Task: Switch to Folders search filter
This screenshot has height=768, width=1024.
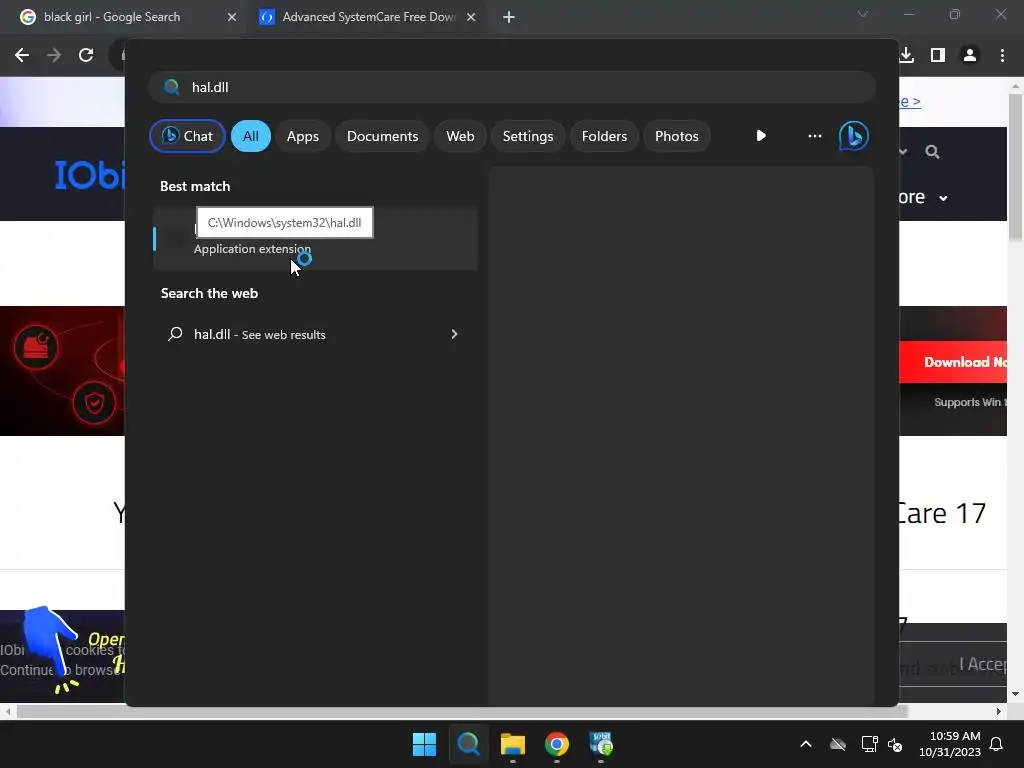Action: click(604, 136)
